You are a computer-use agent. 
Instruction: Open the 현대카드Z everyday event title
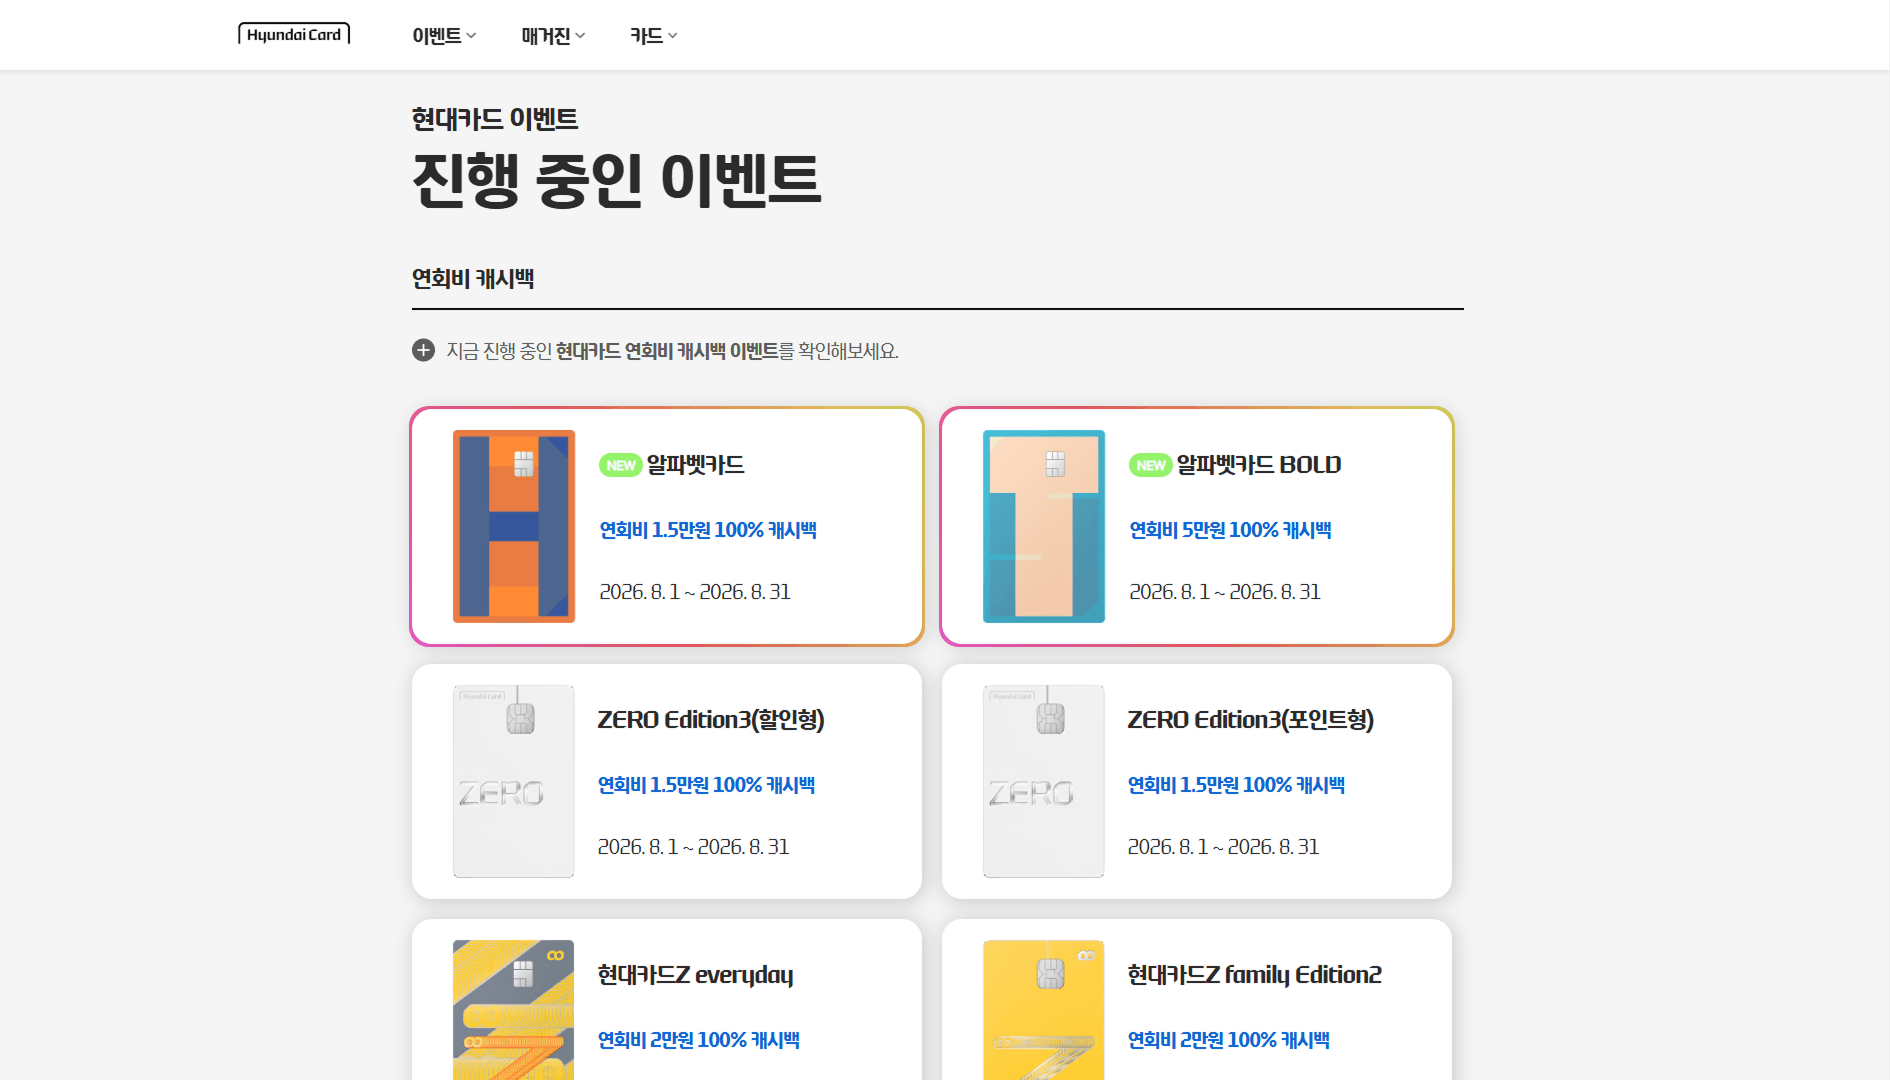(696, 975)
